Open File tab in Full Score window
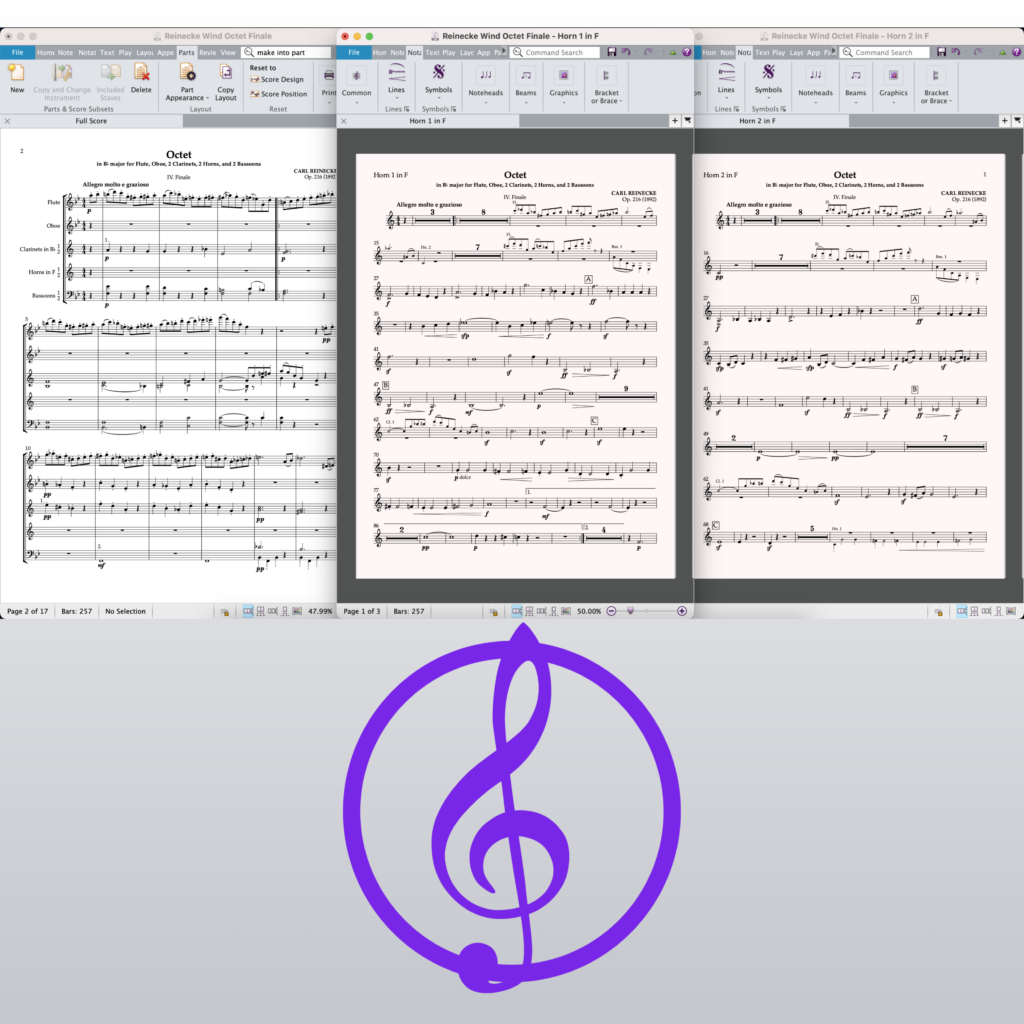 point(18,52)
